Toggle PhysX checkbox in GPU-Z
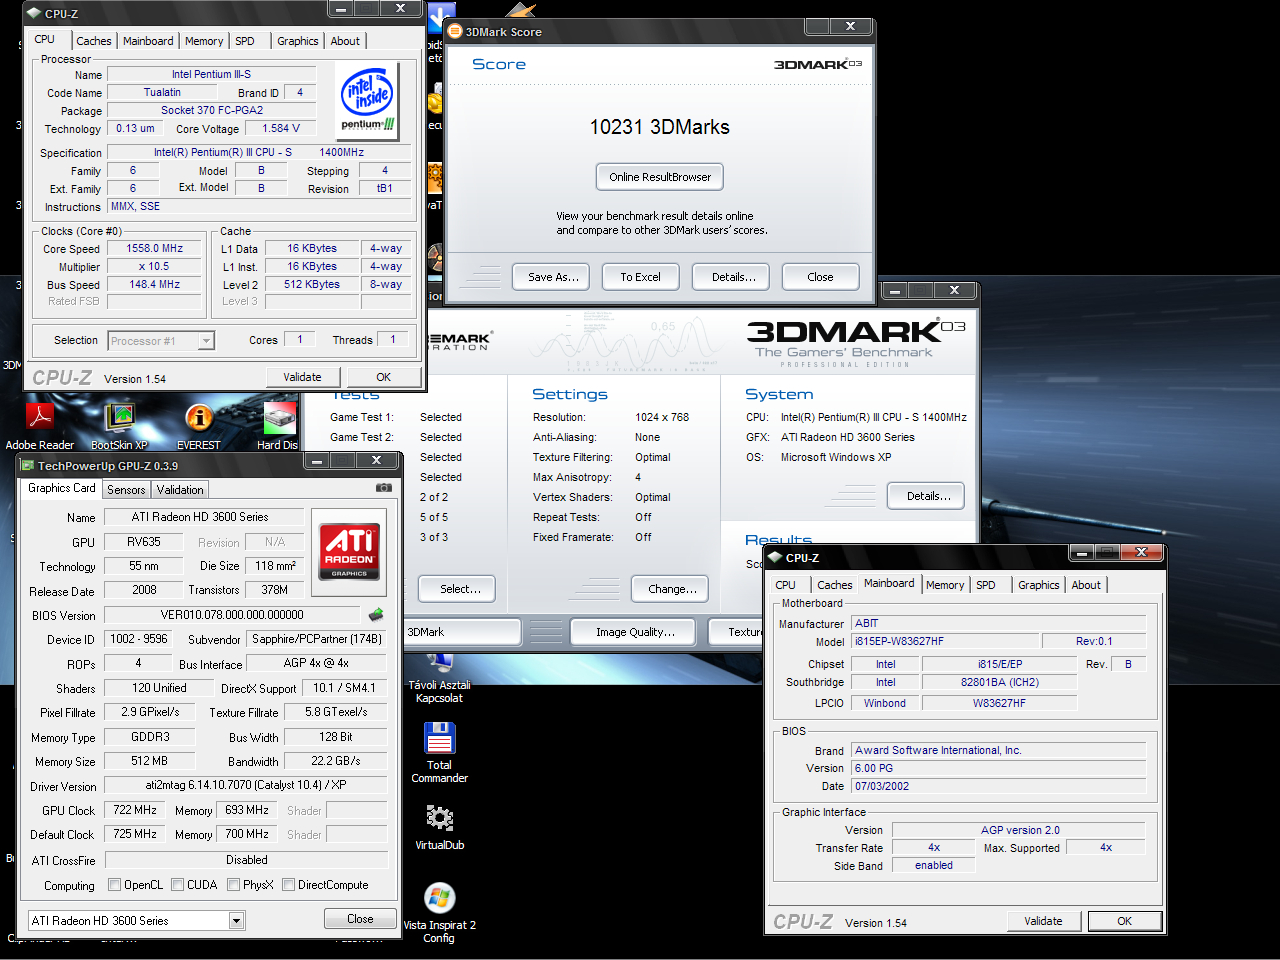Viewport: 1280px width, 960px height. point(233,885)
